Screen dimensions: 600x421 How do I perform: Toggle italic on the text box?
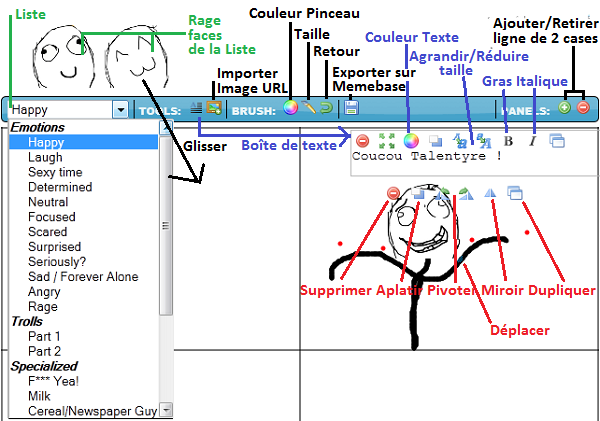pos(532,141)
